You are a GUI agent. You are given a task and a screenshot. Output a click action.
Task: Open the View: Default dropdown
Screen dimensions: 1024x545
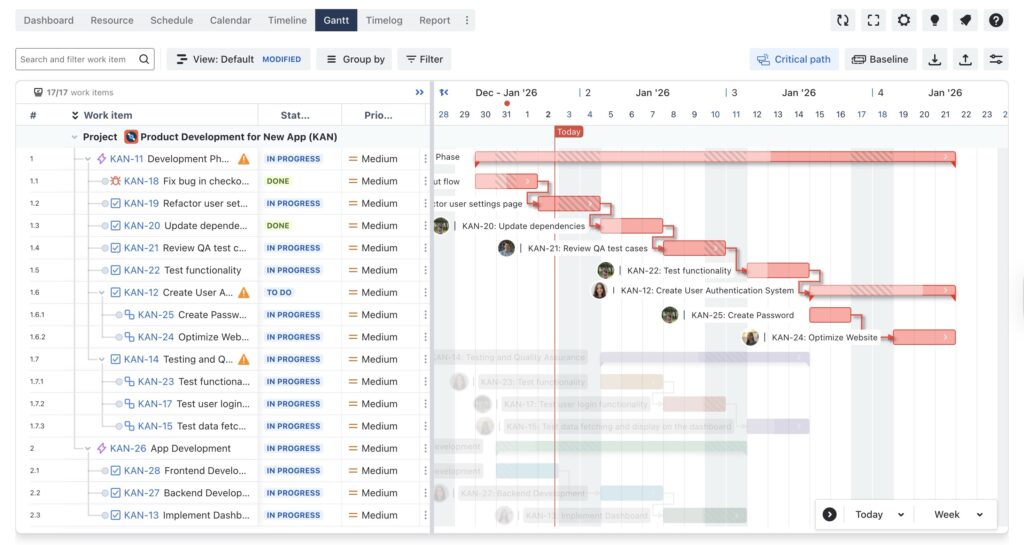238,59
